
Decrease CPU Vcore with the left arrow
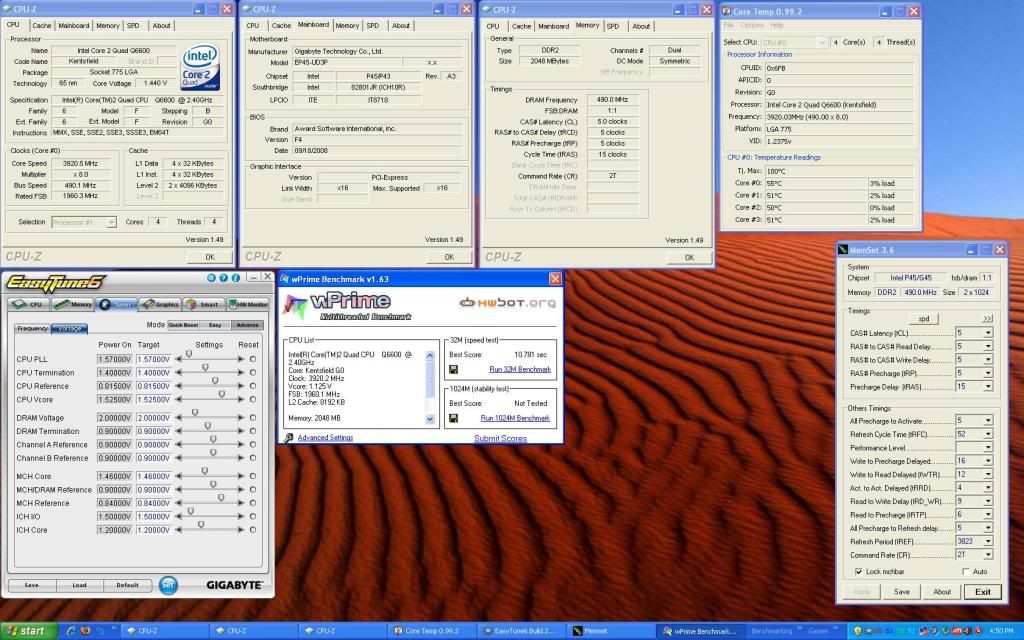(178, 399)
